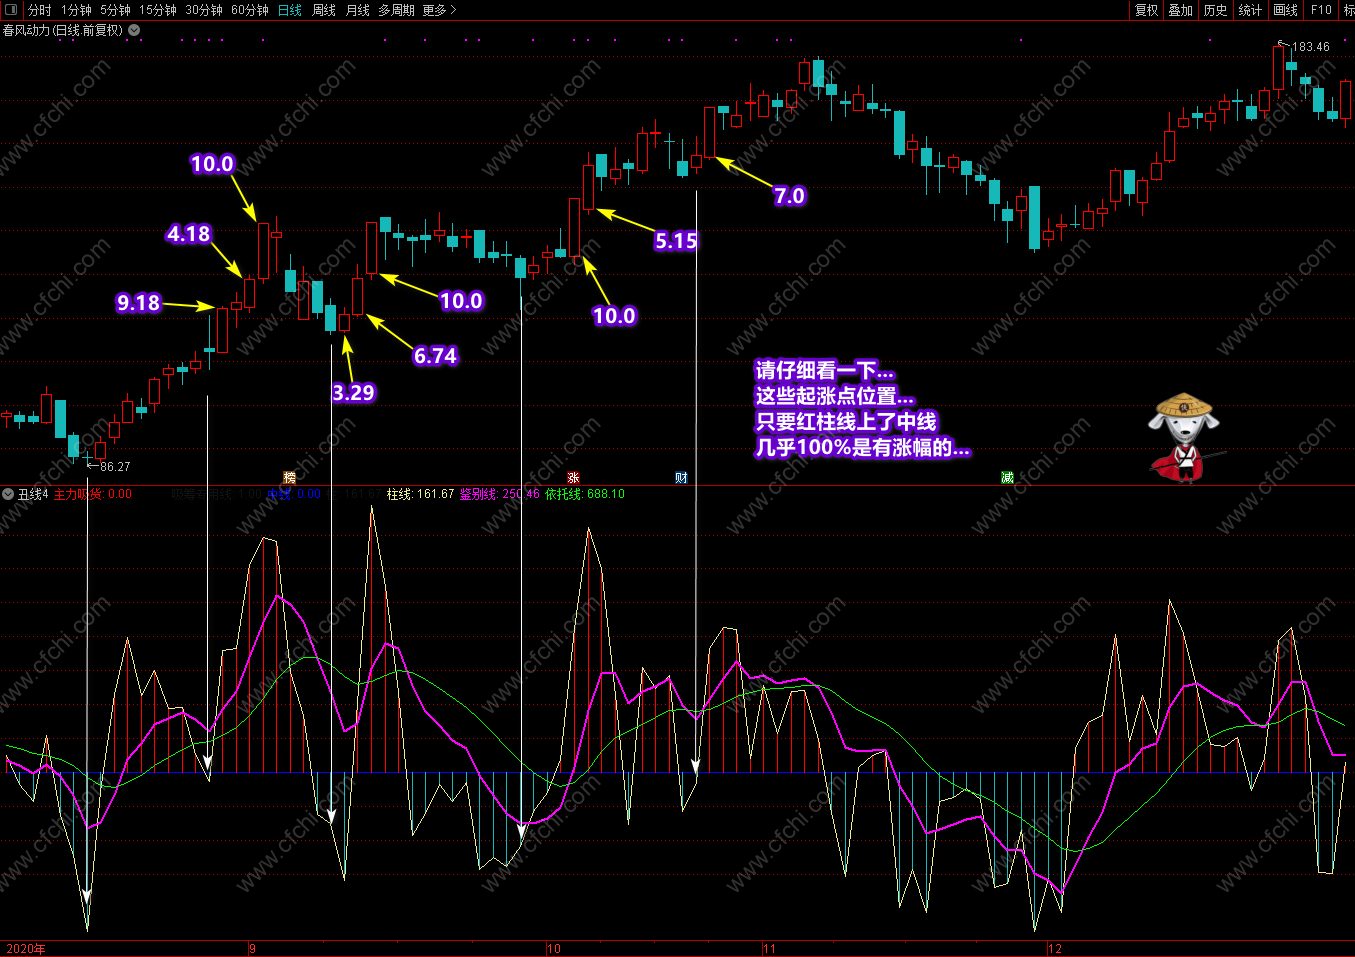Open the F10 company info

[x=1321, y=10]
